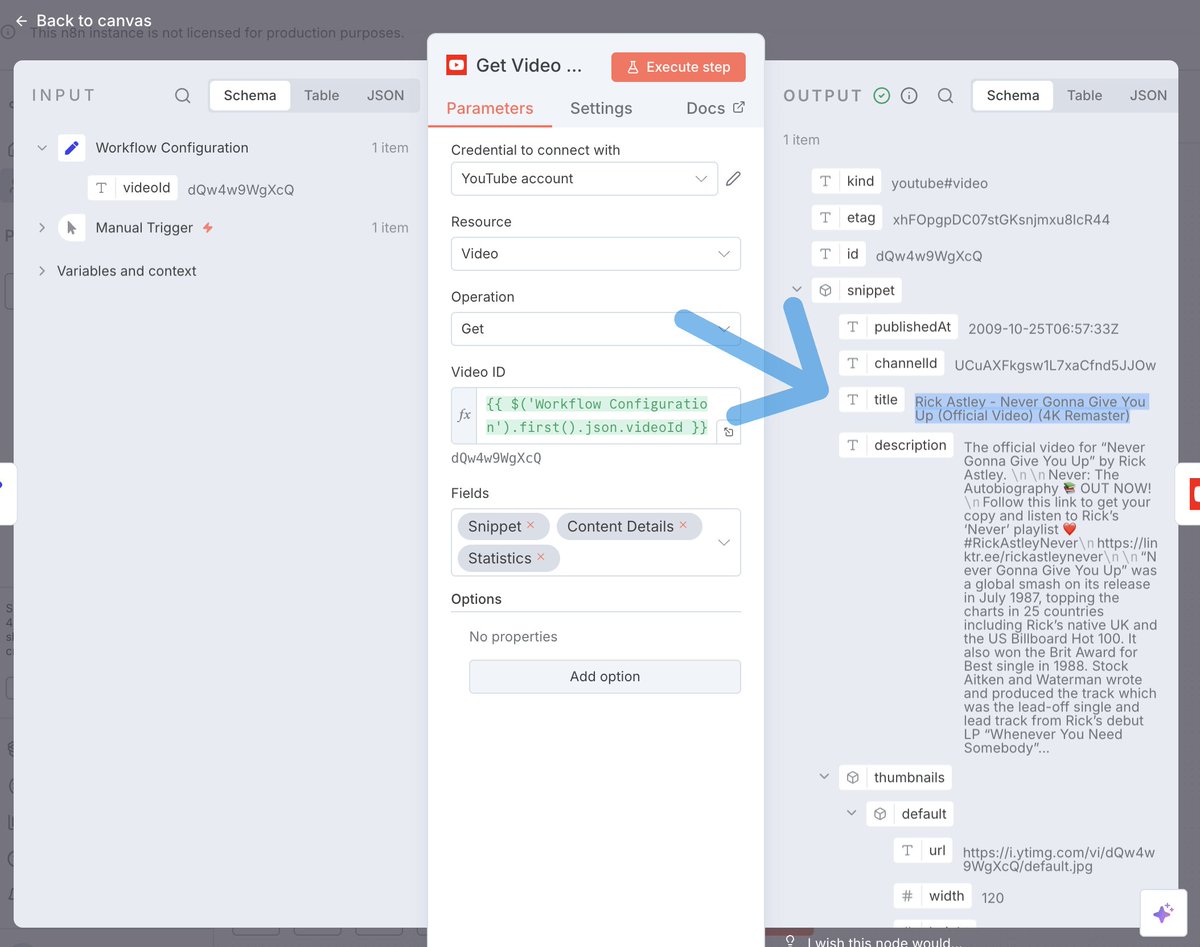Click fx expression toggle icon
Viewport: 1200px width, 947px height.
[x=464, y=415]
